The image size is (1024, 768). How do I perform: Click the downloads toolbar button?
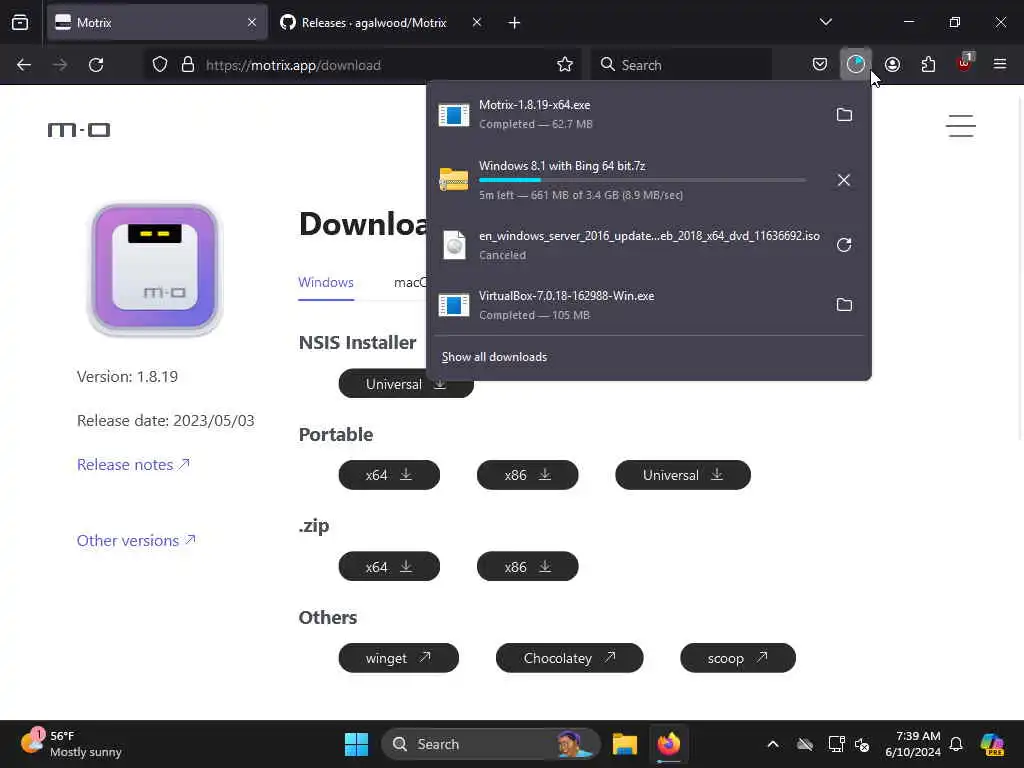point(856,64)
